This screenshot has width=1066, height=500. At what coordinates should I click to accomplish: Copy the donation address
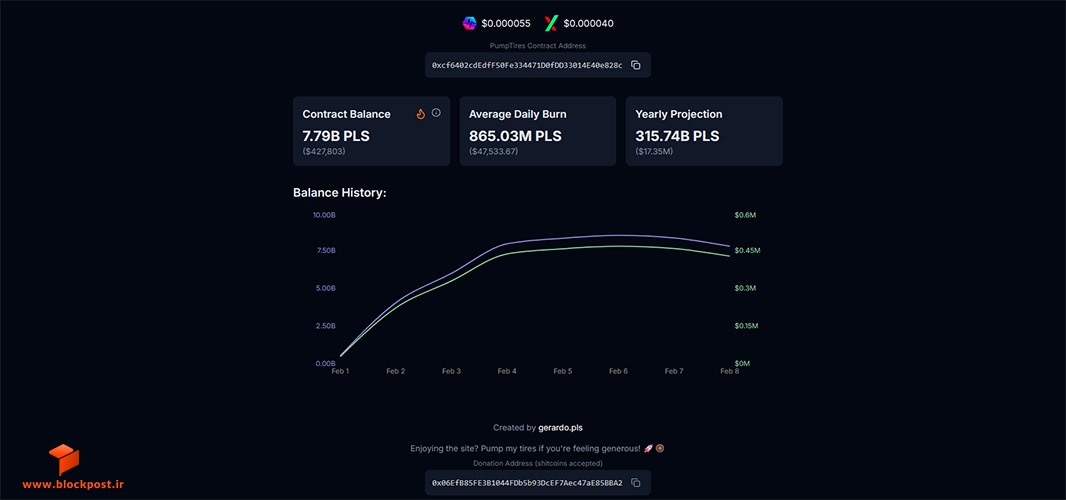coord(636,482)
